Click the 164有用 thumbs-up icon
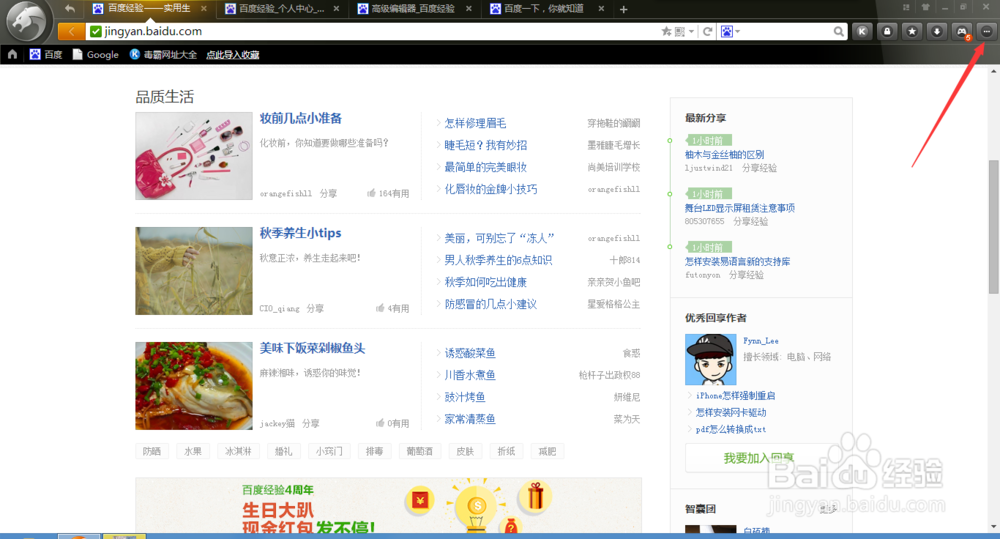The width and height of the screenshot is (1000, 539). point(371,193)
